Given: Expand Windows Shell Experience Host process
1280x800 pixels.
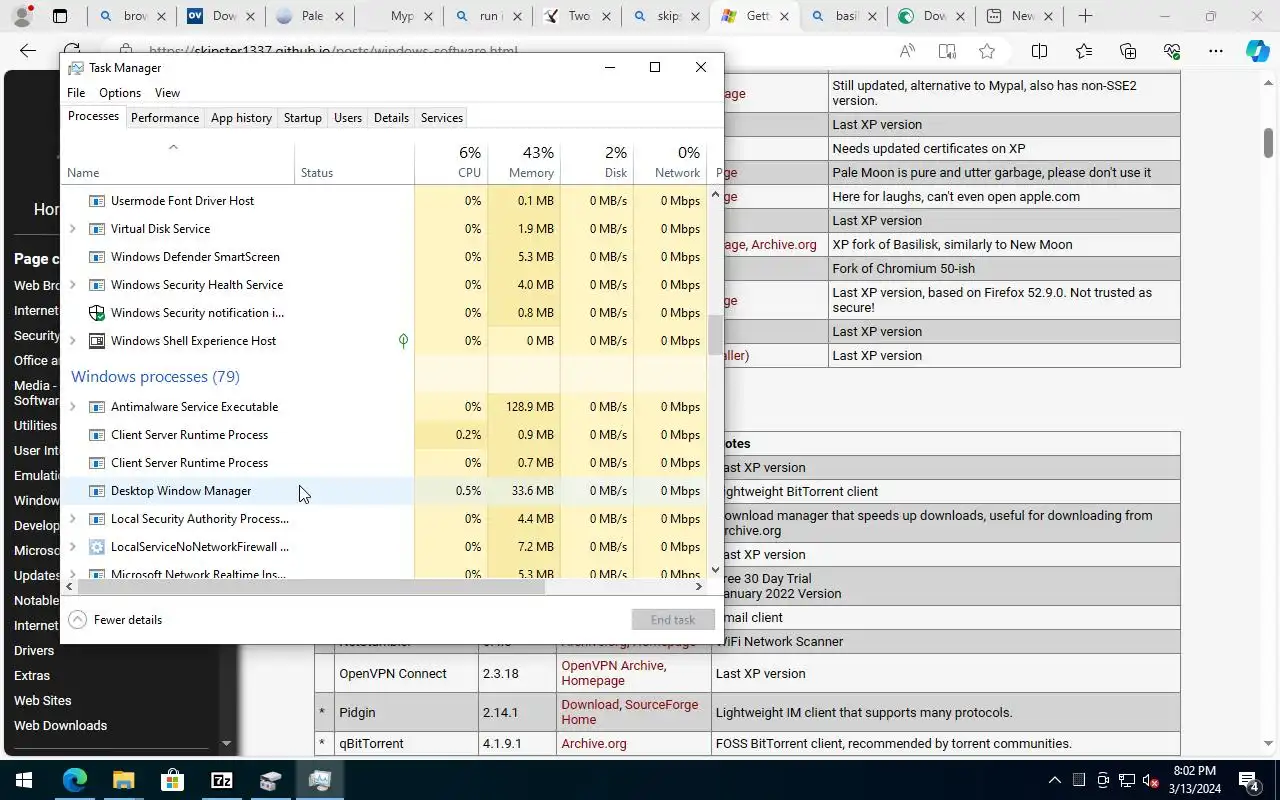Looking at the screenshot, I should coord(72,341).
